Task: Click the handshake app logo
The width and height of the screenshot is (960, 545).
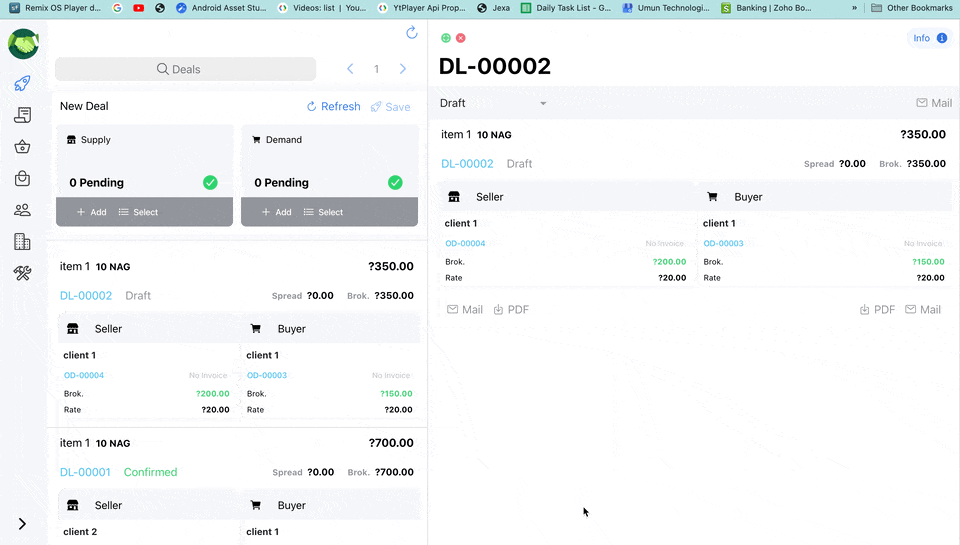Action: pos(23,44)
